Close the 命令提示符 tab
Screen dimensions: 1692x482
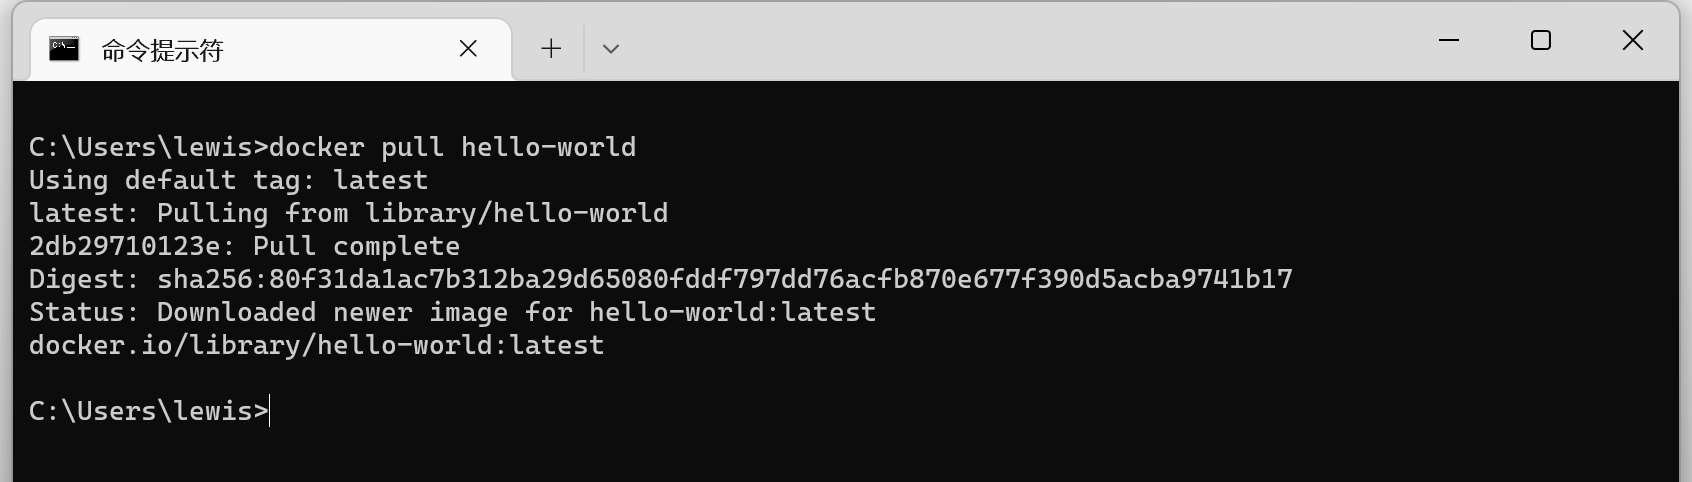pos(468,49)
